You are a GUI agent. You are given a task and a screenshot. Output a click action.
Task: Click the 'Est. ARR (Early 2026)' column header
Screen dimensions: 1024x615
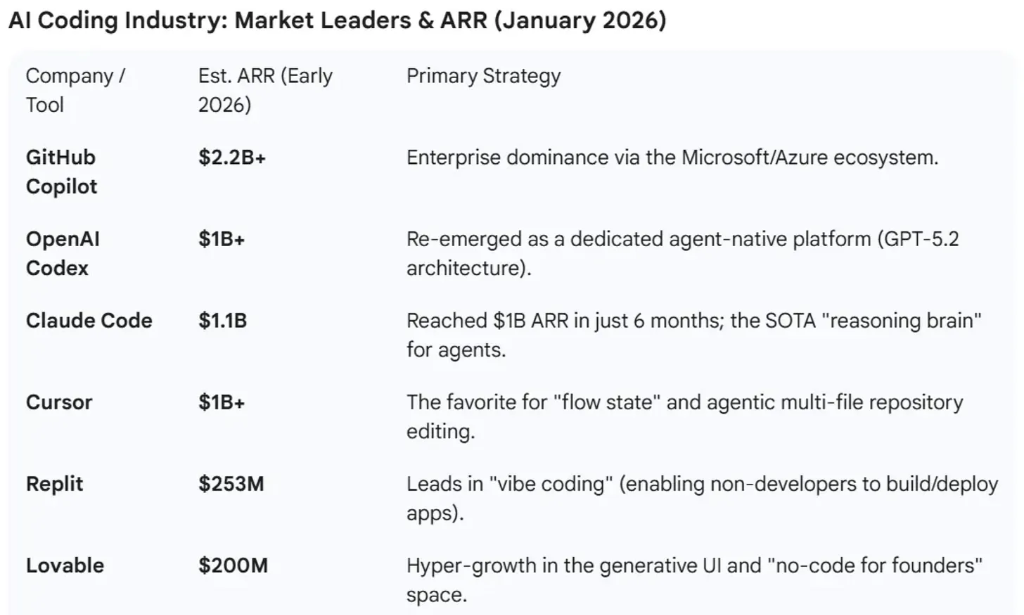point(265,90)
